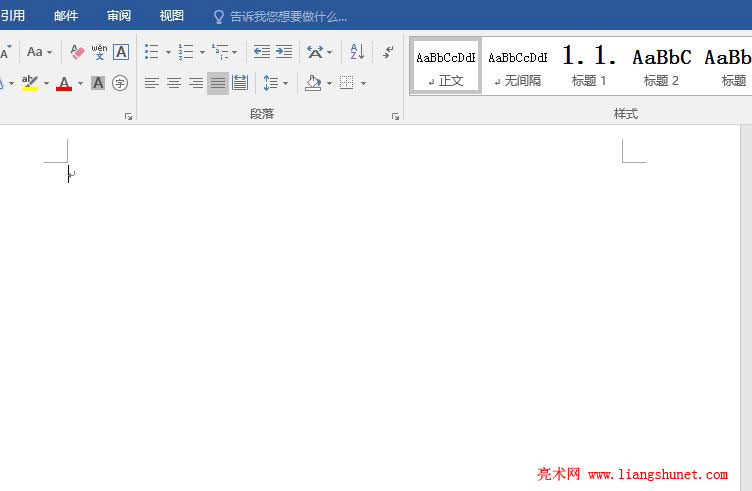Open Asian Layout tool
Image resolution: width=752 pixels, height=491 pixels.
(315, 52)
